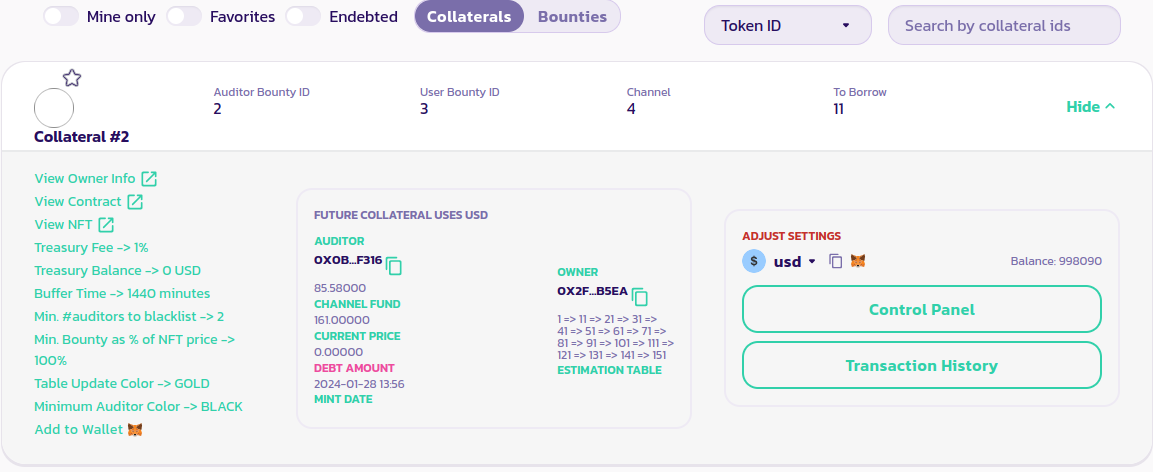The height and width of the screenshot is (472, 1153).
Task: Enable the Favorites filter switch
Action: pos(184,17)
